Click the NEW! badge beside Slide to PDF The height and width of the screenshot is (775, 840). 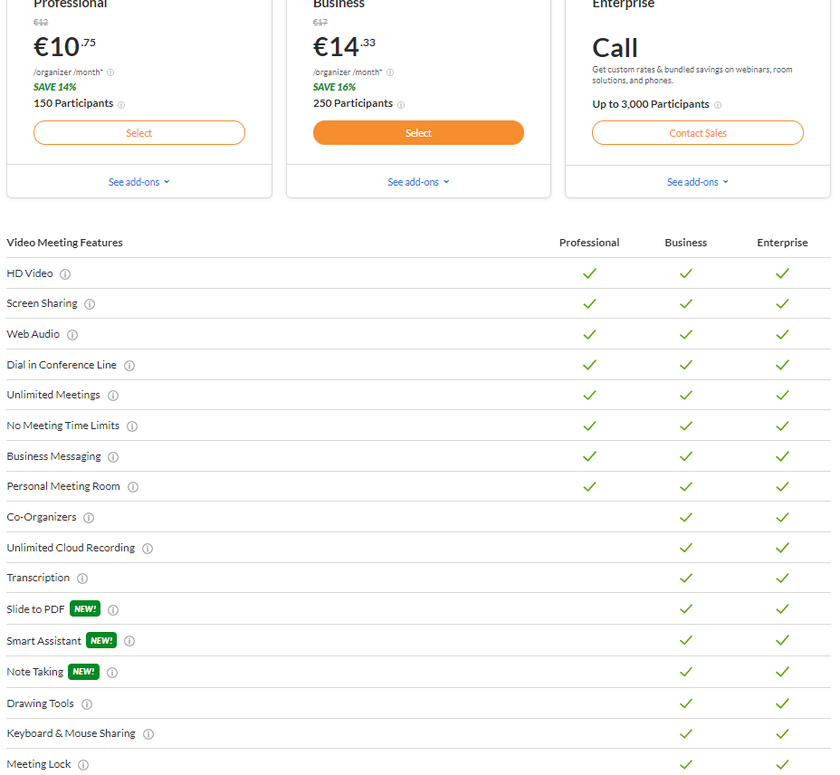[85, 609]
